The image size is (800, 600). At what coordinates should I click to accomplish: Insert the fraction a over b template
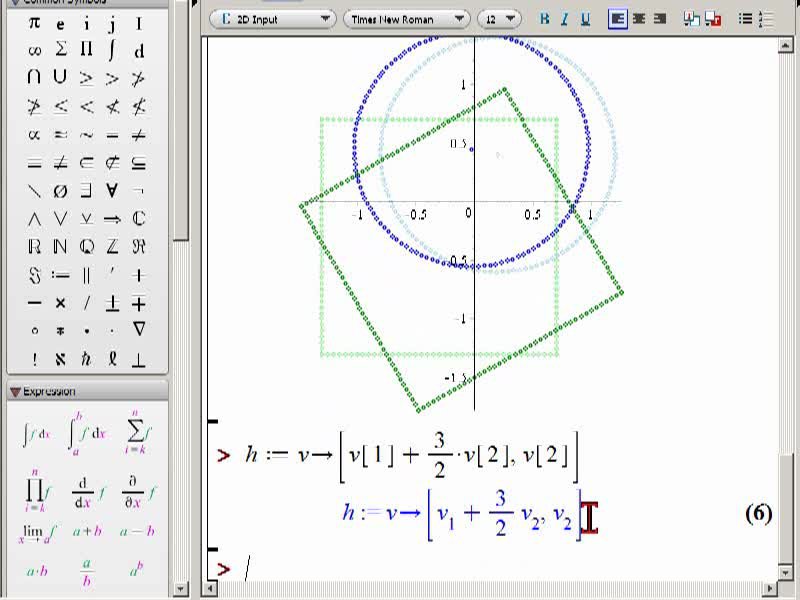point(87,571)
